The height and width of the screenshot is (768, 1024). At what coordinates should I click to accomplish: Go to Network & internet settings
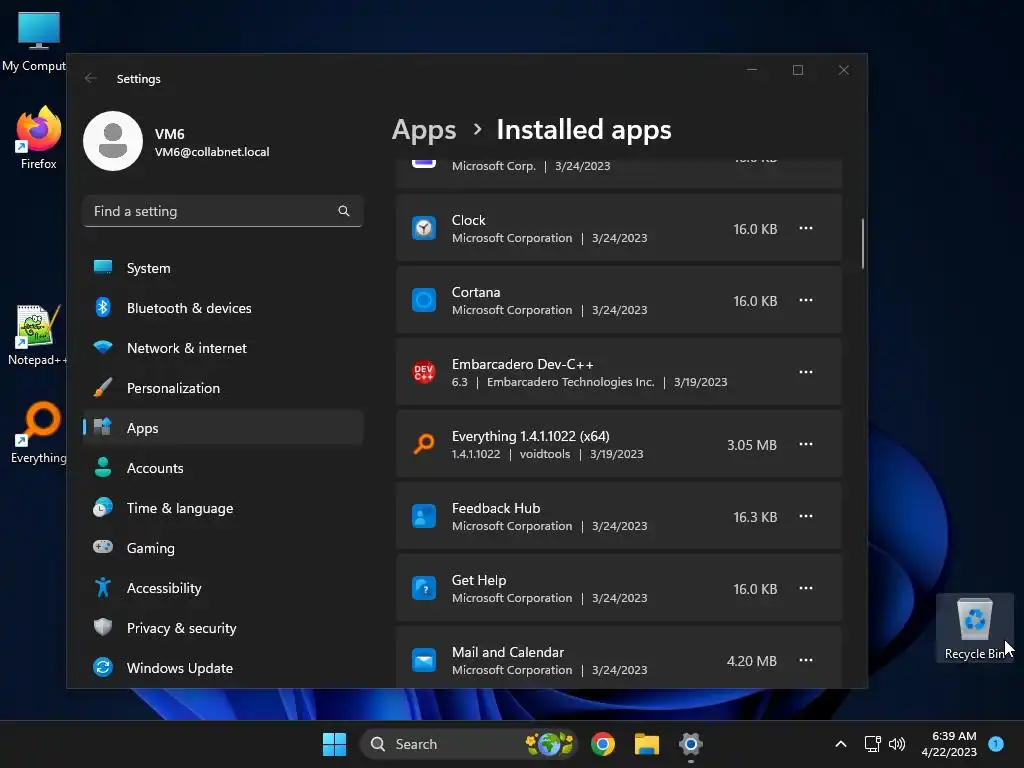[x=223, y=348]
